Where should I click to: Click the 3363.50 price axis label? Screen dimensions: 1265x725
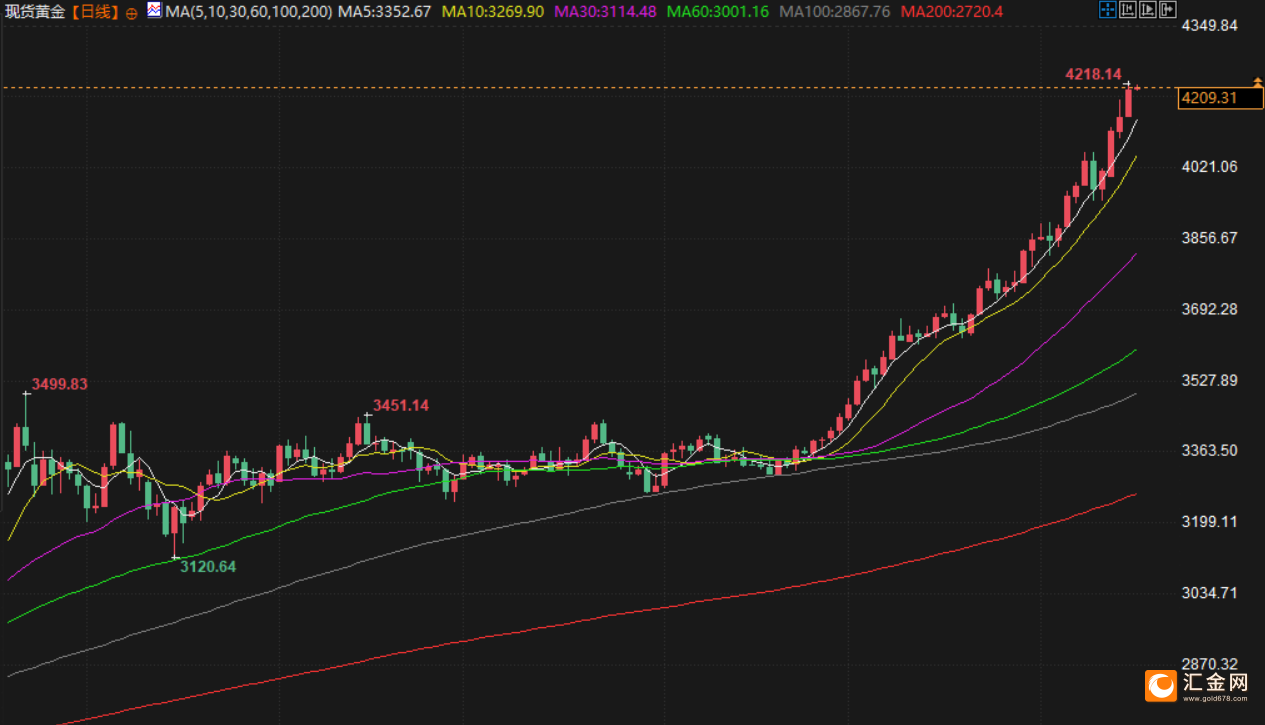click(x=1210, y=451)
